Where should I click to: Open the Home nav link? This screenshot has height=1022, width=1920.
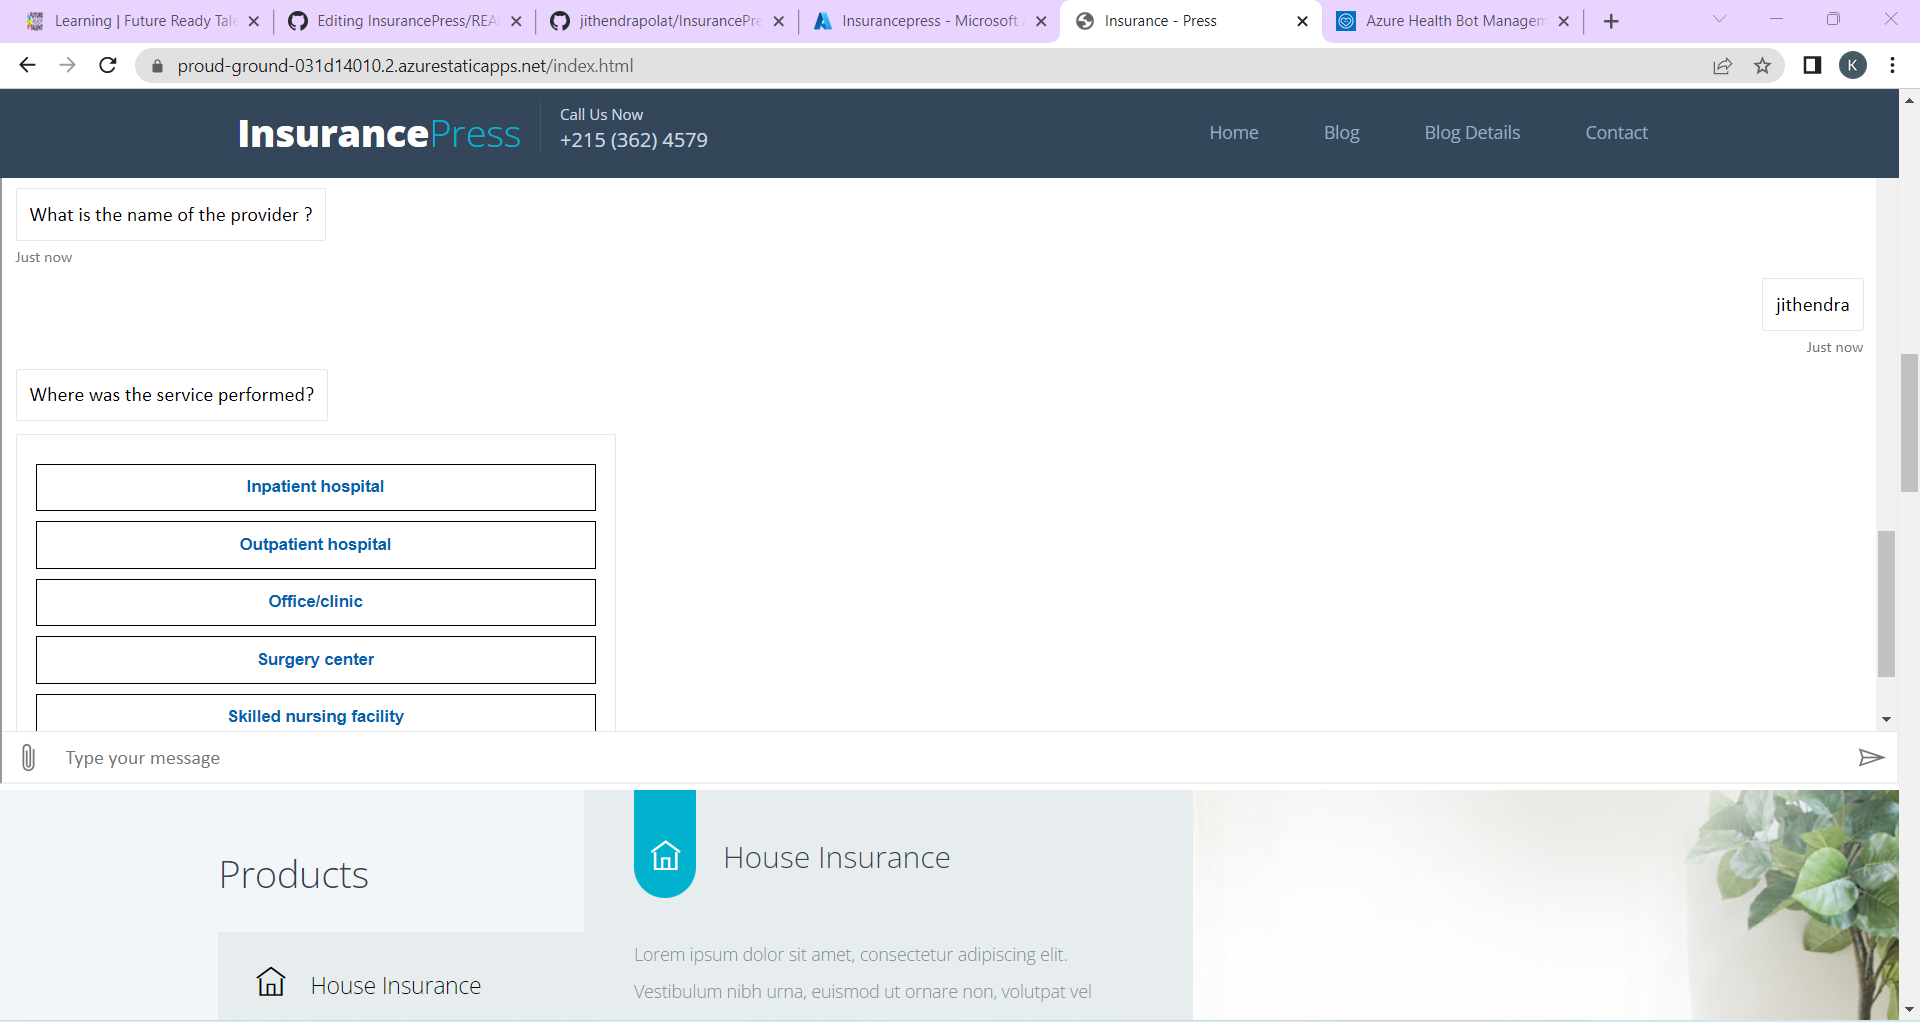coord(1233,133)
